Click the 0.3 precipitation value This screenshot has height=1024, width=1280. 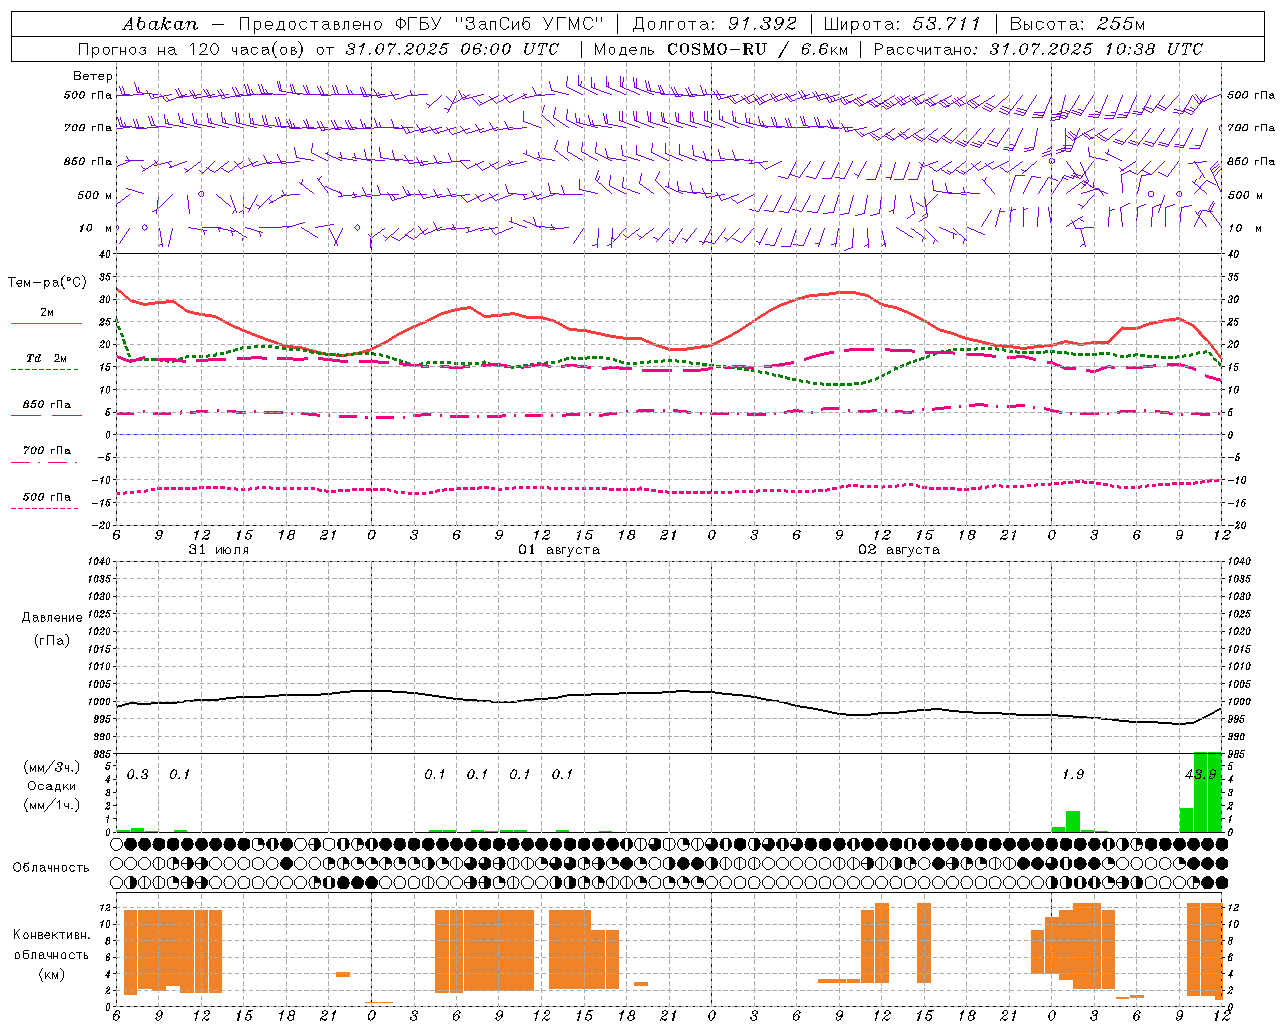(138, 775)
